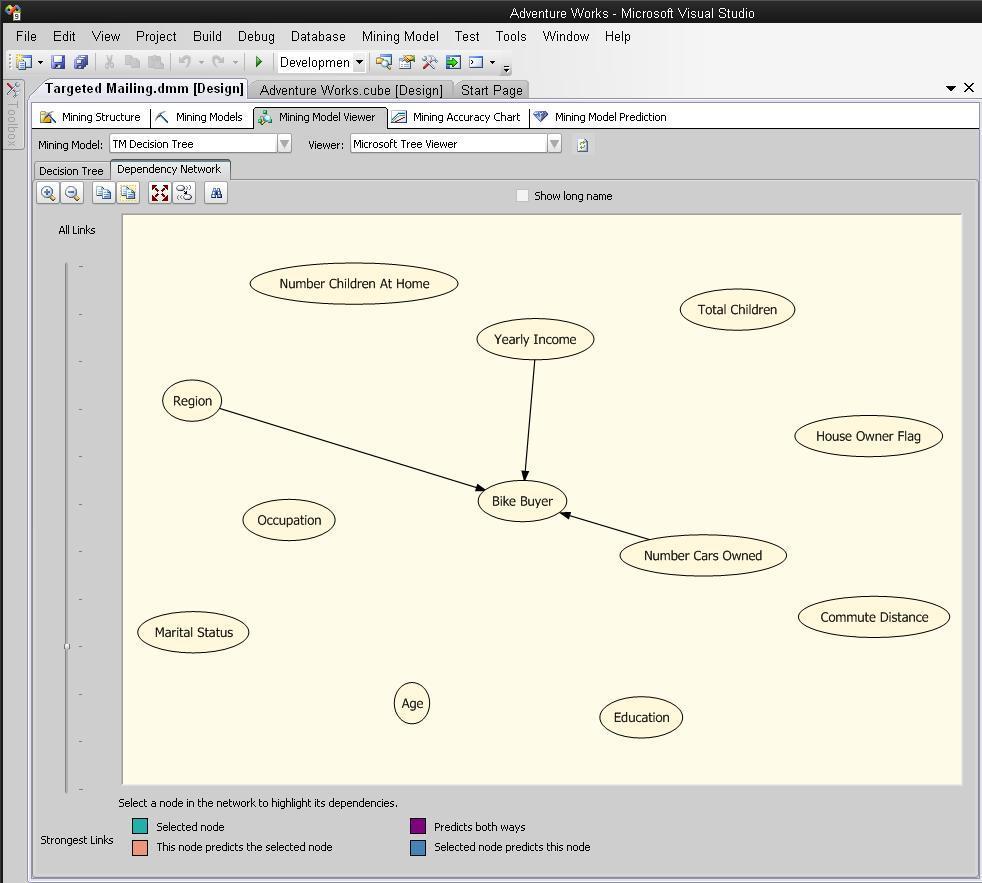This screenshot has height=883, width=982.
Task: Open Solution Explorer via the magnifier toolbar icon
Action: tap(383, 62)
